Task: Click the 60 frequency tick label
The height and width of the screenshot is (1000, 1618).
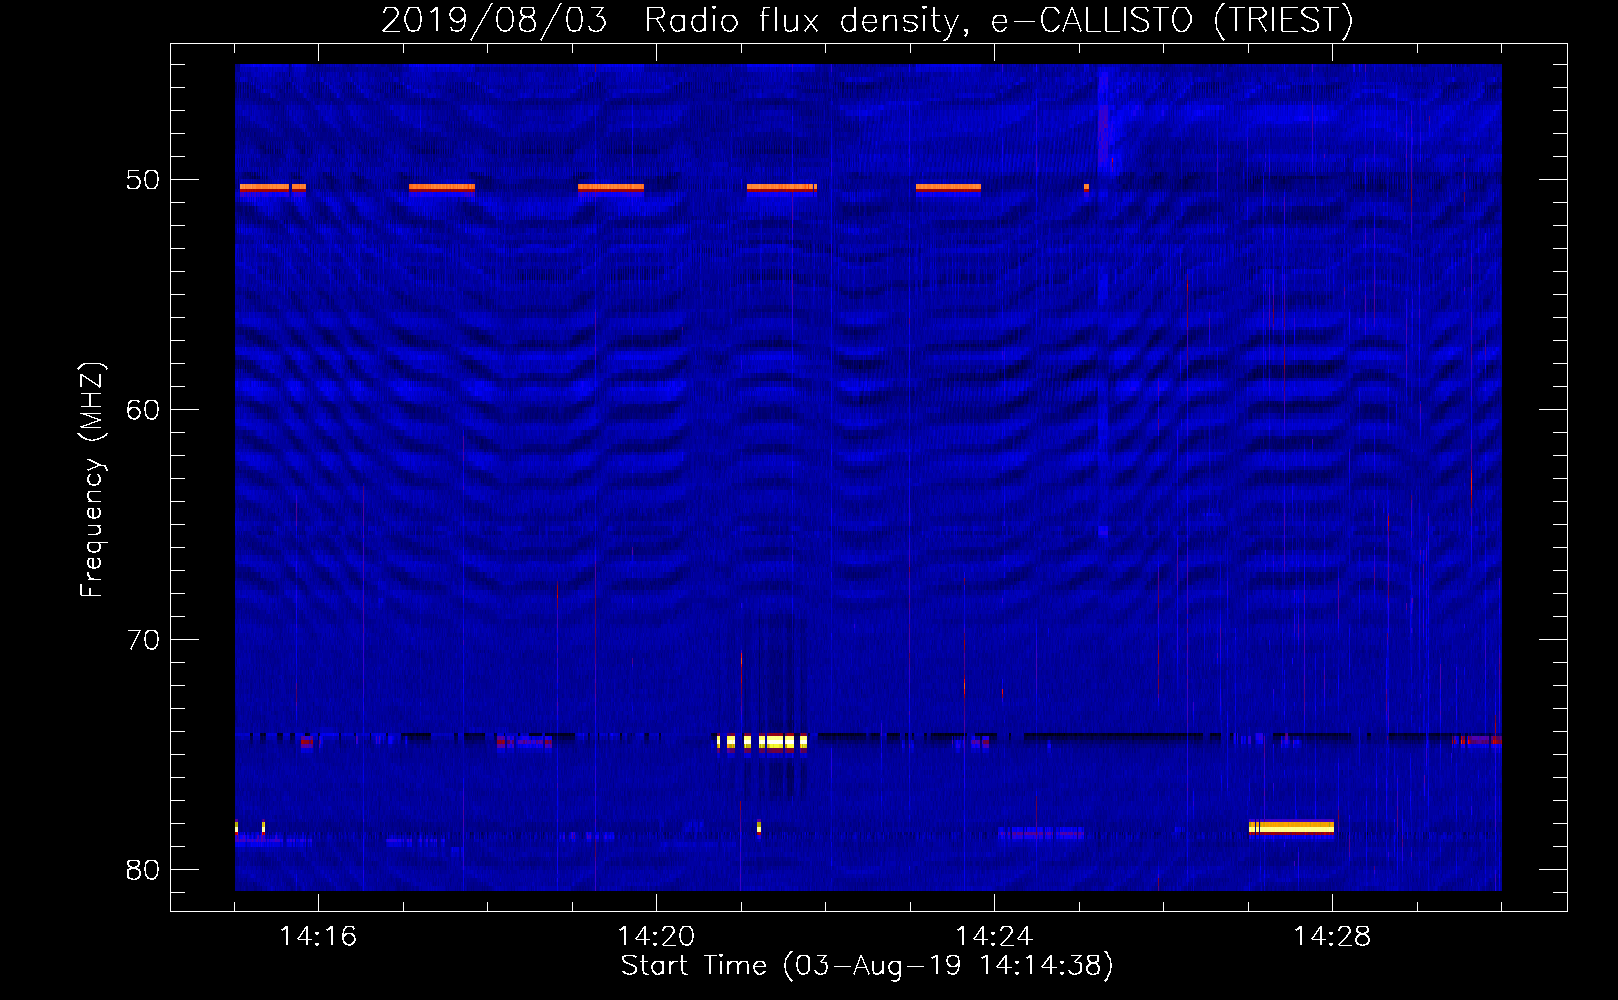Action: (143, 410)
